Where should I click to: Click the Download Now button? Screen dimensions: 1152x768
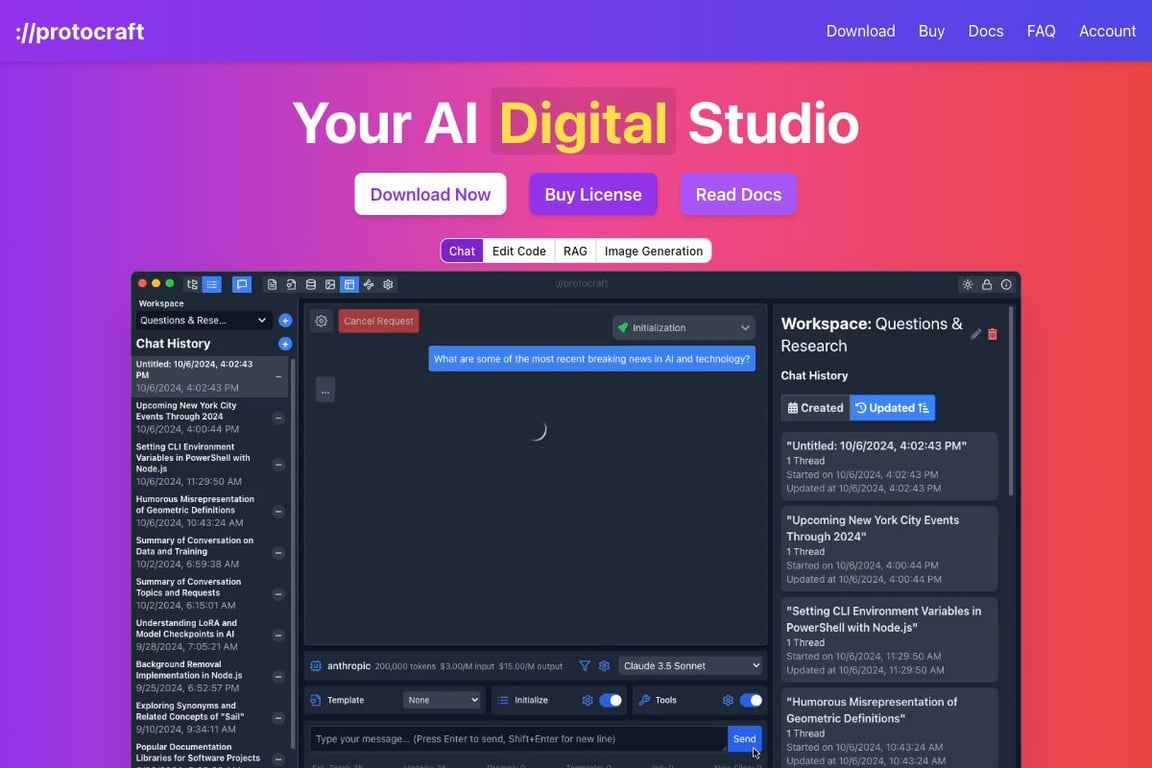coord(431,194)
